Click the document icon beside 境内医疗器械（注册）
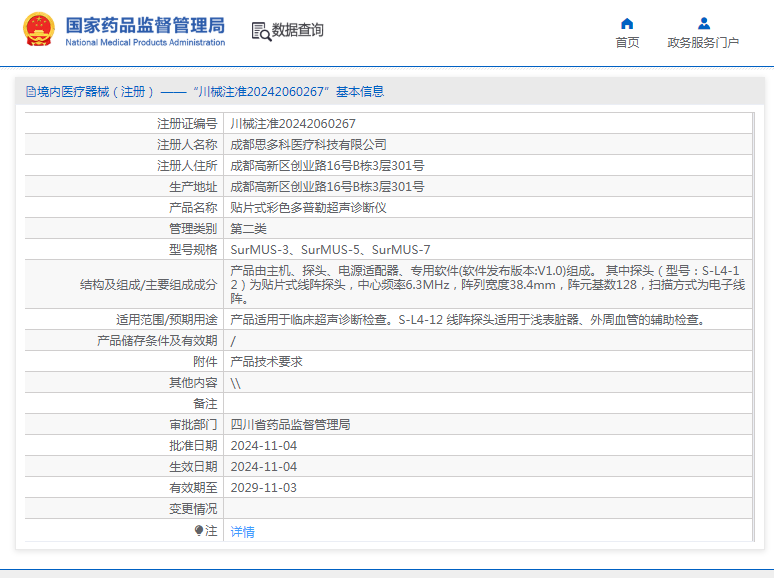 tap(30, 92)
